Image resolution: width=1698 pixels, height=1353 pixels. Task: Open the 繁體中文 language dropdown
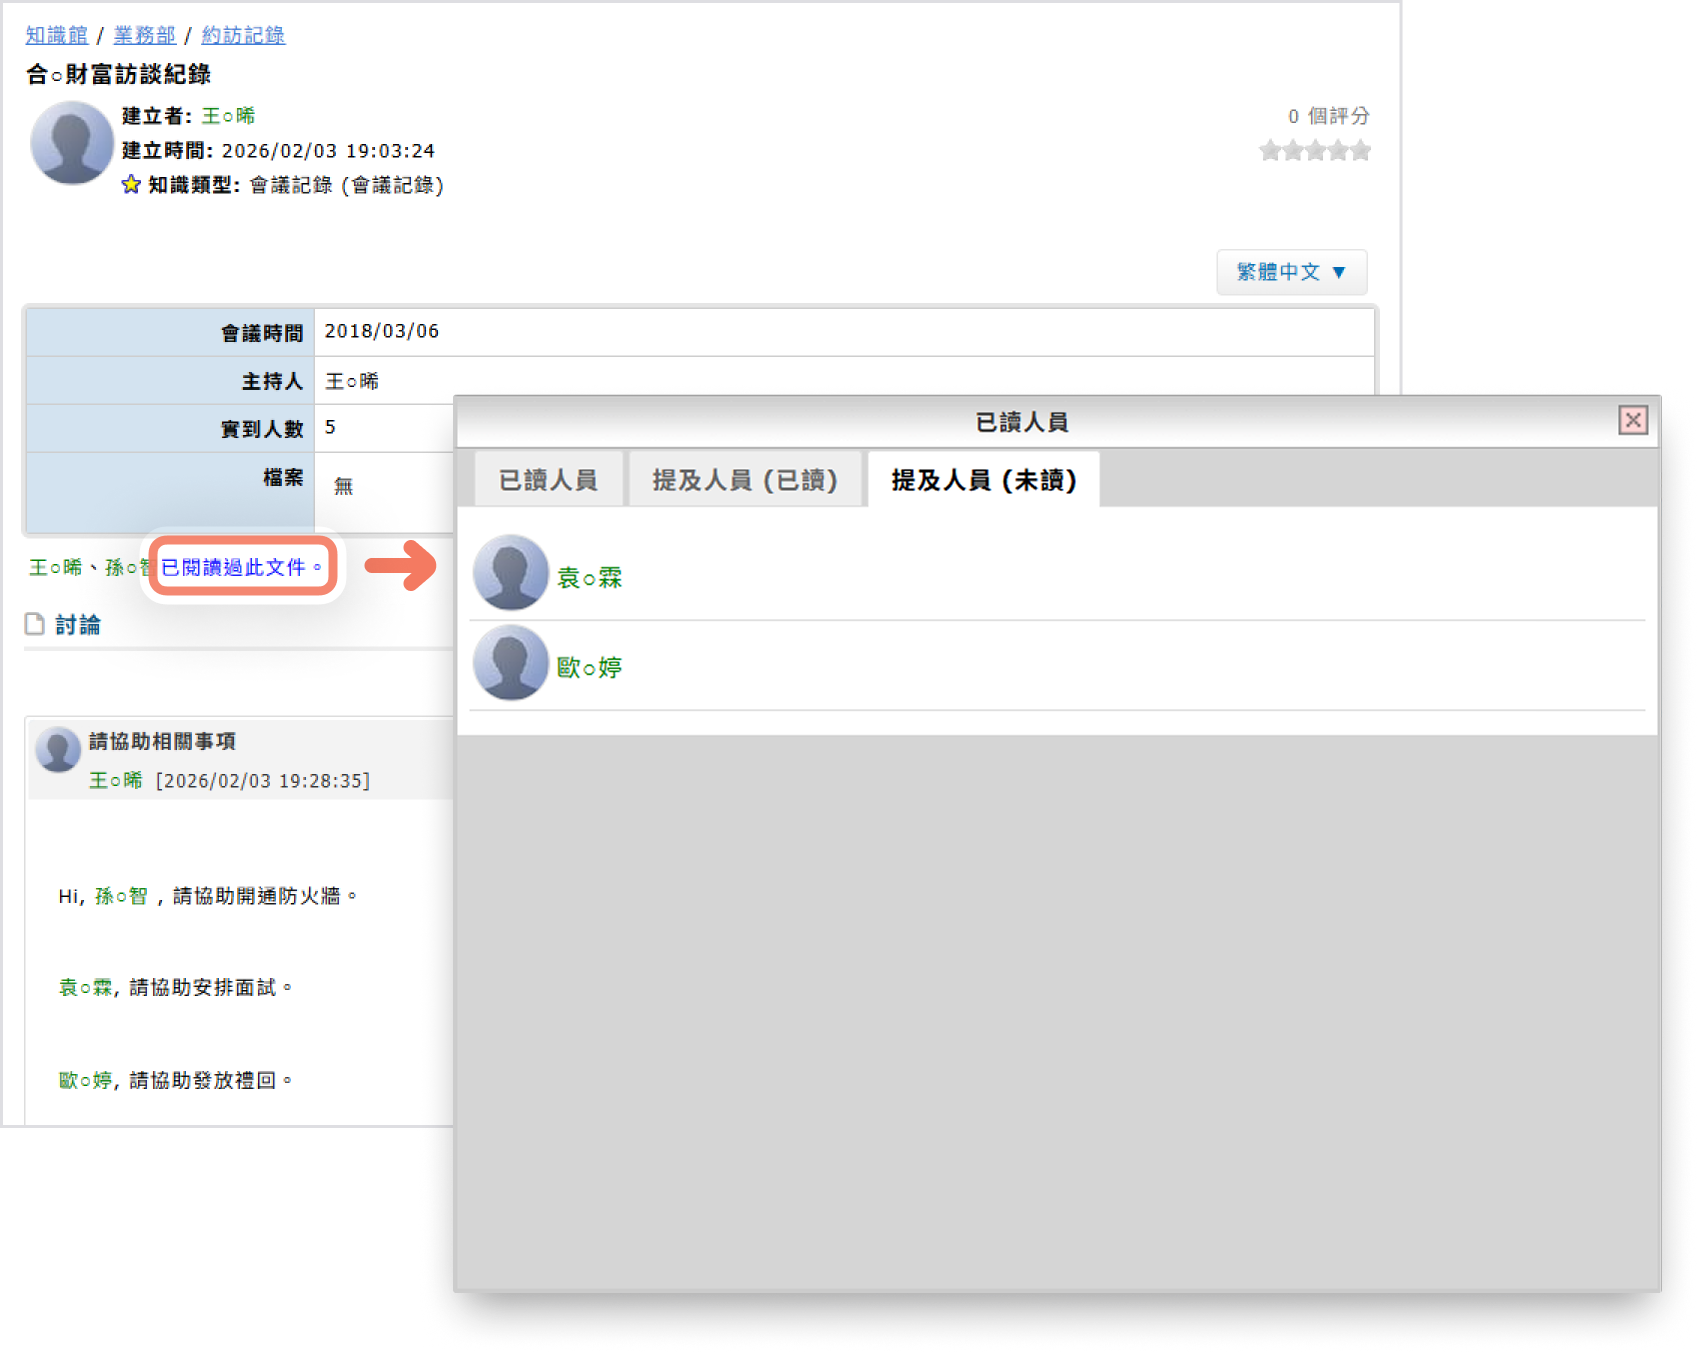pos(1291,272)
